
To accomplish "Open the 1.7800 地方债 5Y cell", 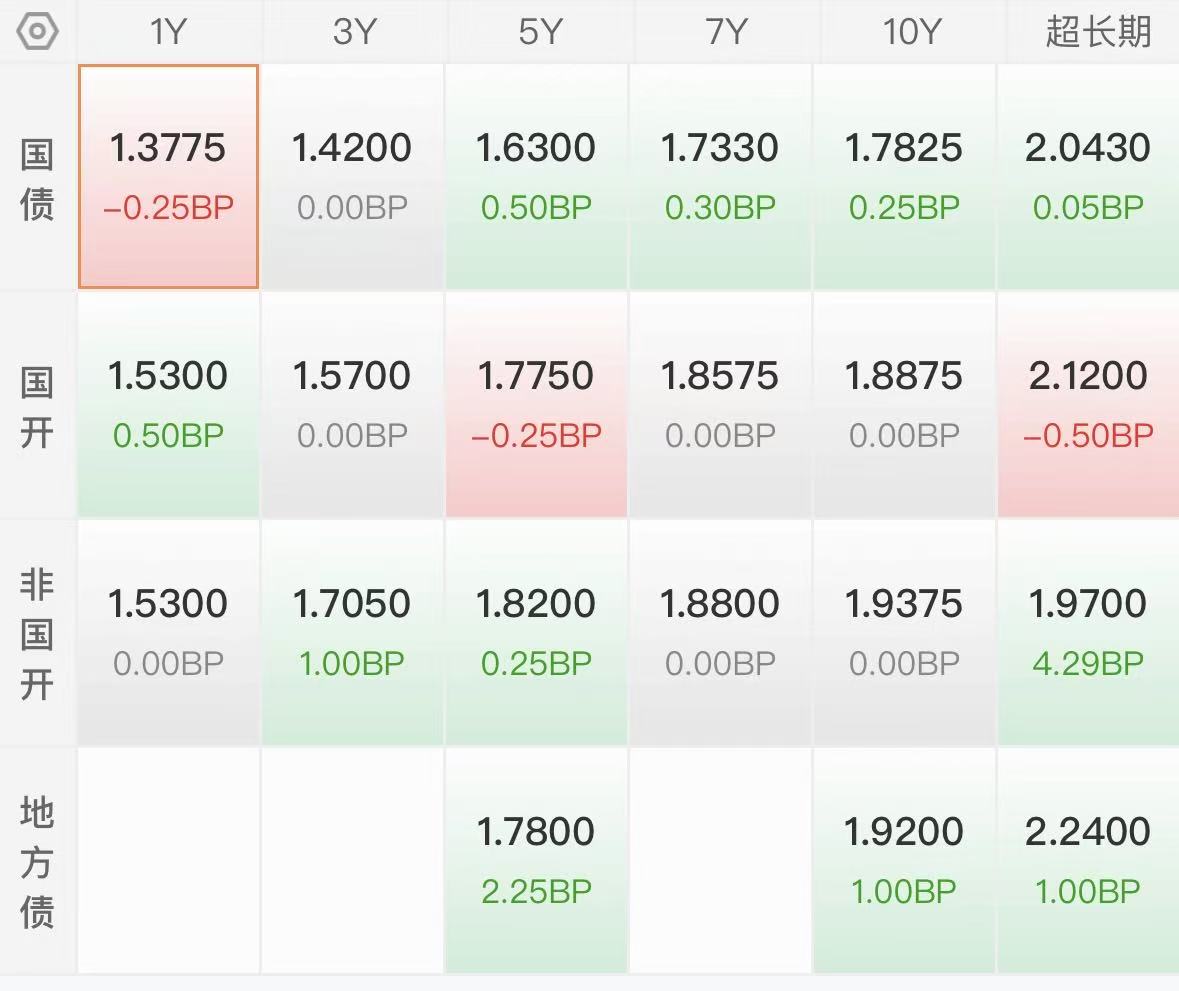I will [536, 860].
